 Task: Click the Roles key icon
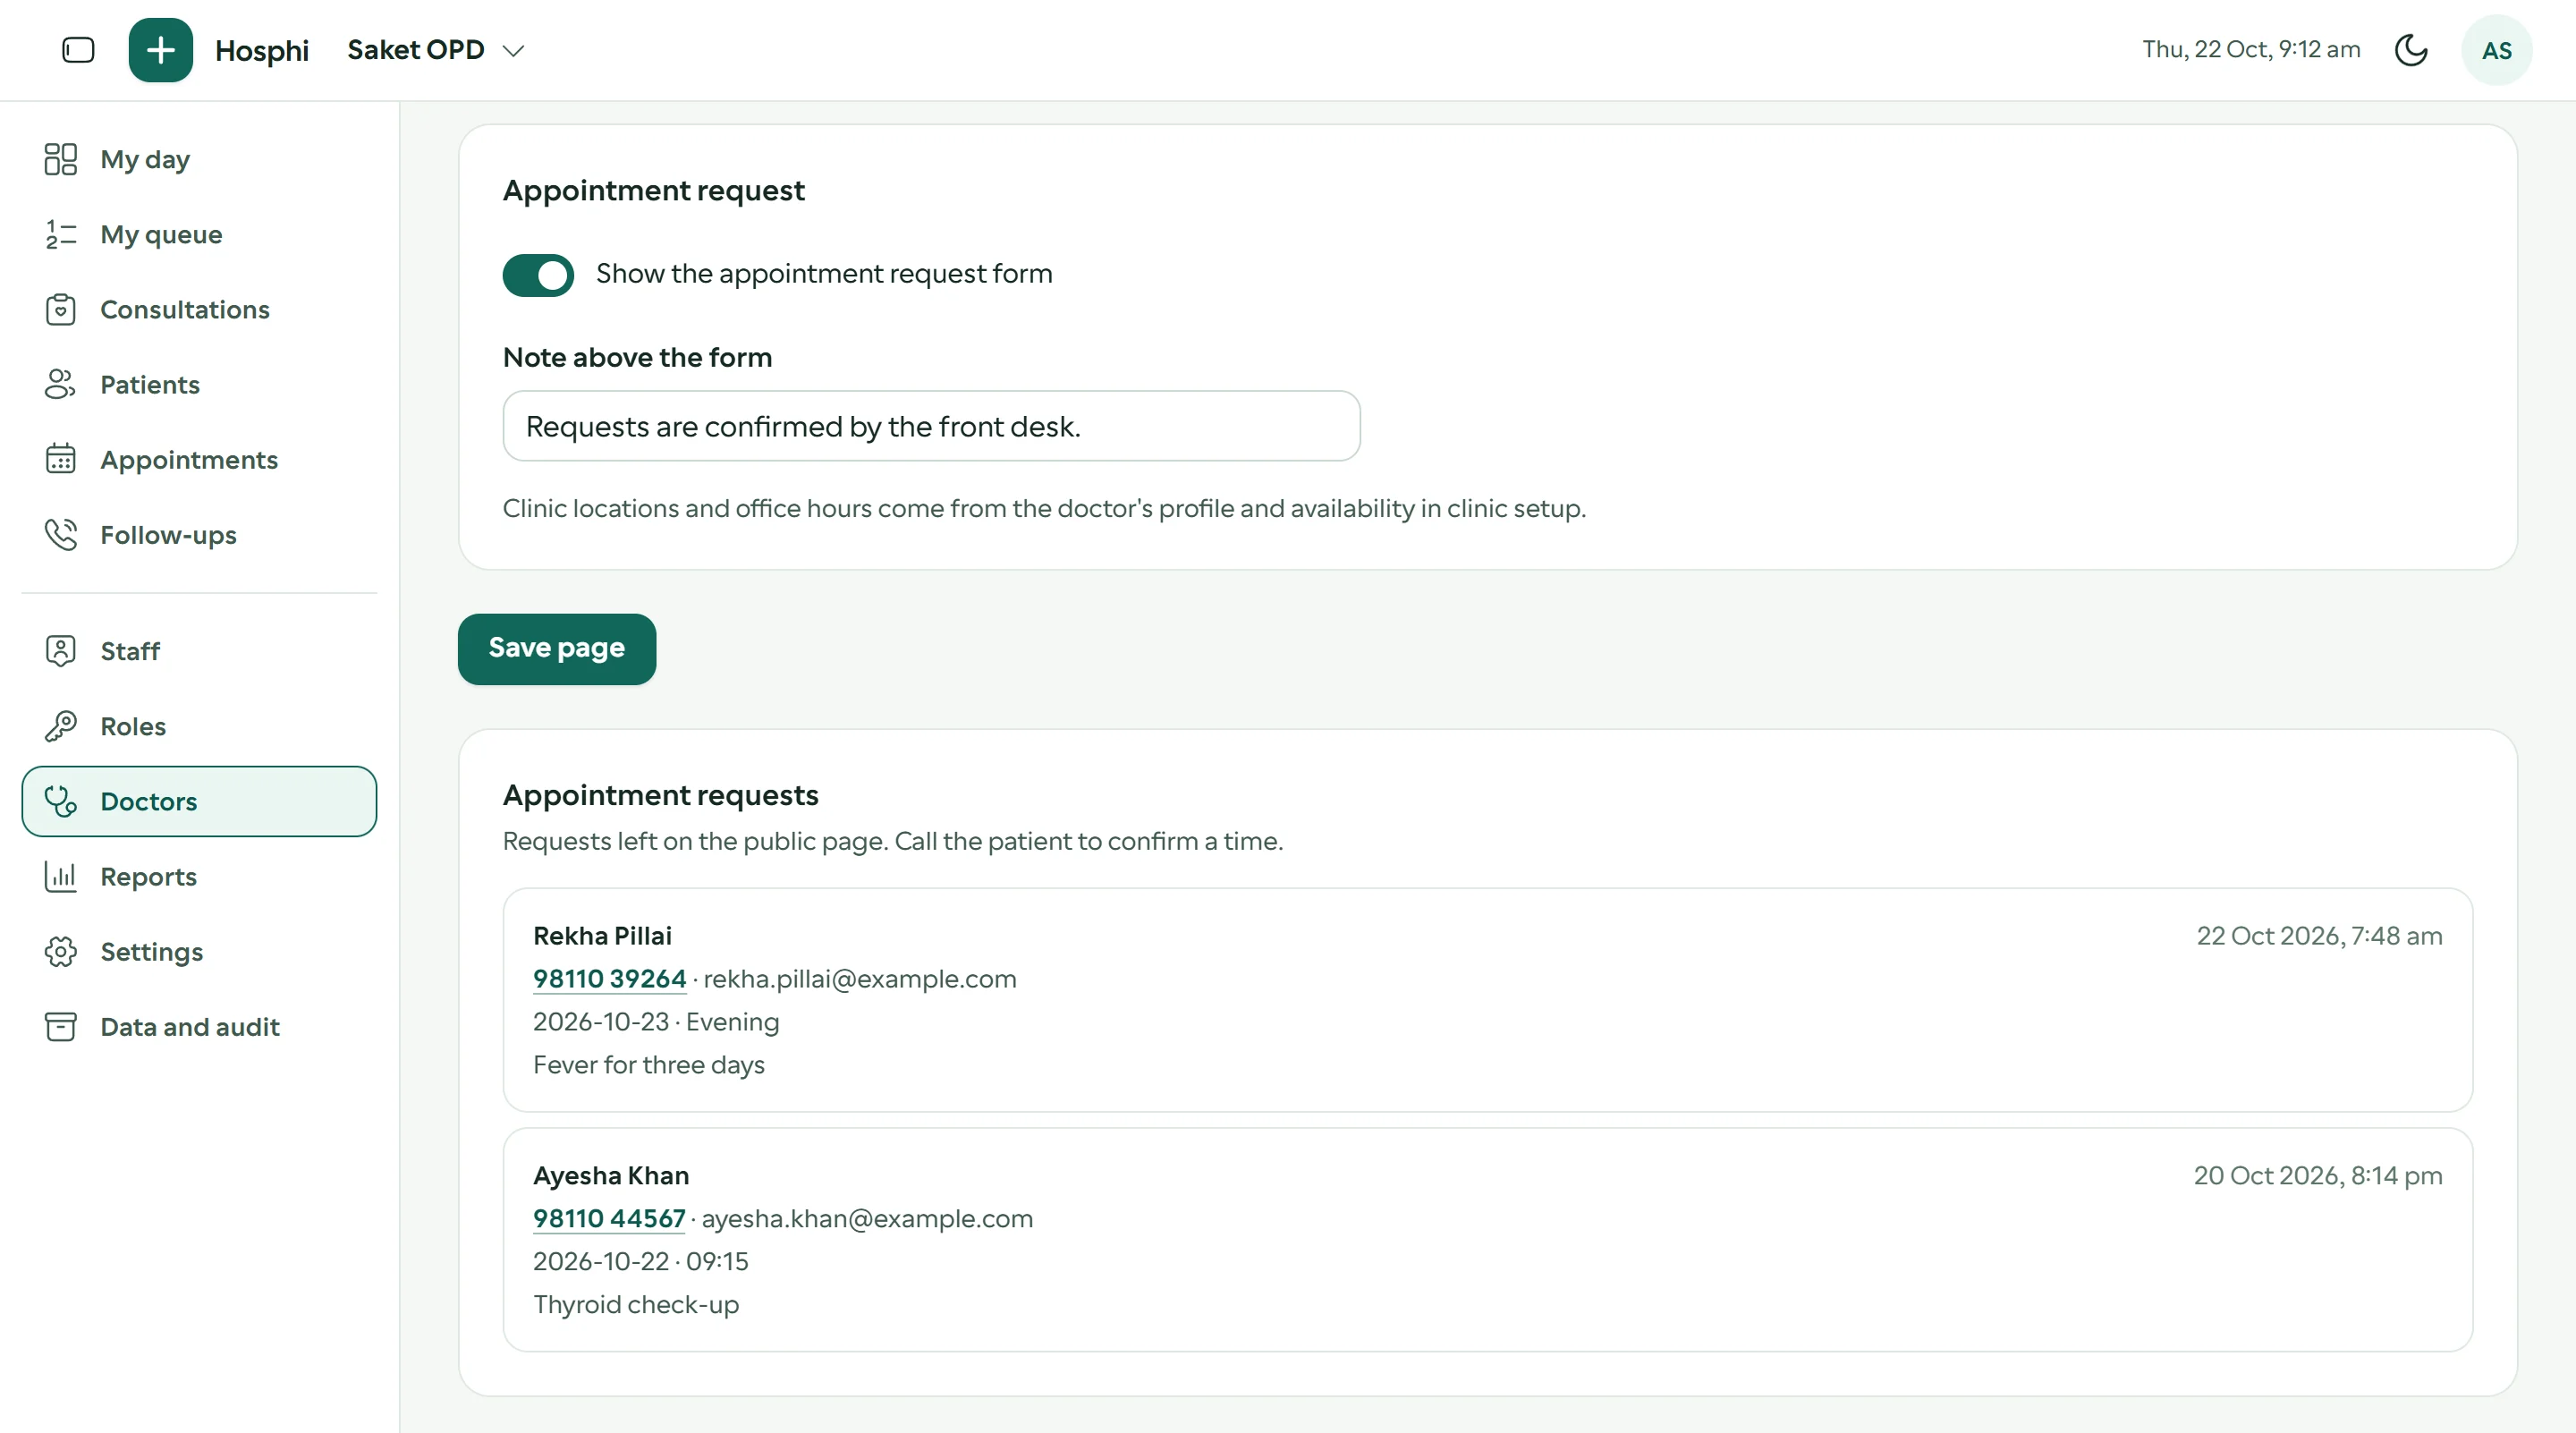[x=61, y=725]
